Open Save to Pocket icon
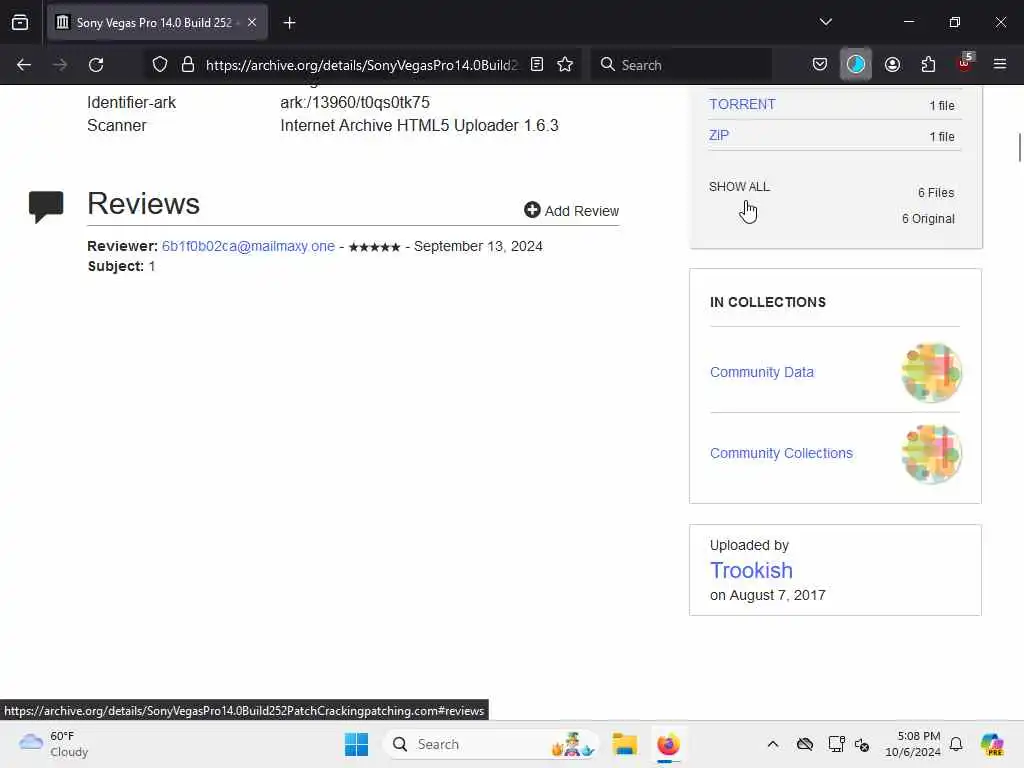This screenshot has width=1024, height=768. click(820, 64)
